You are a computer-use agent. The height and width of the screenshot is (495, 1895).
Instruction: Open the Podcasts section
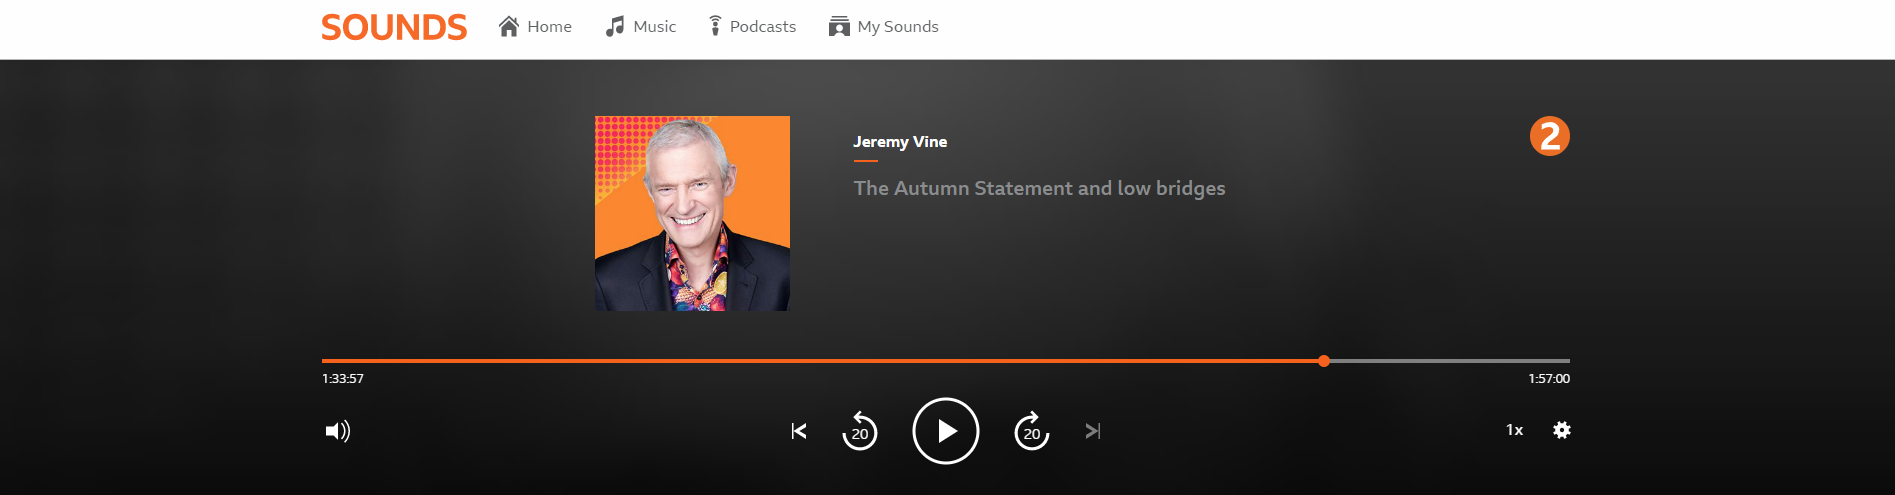pos(752,26)
